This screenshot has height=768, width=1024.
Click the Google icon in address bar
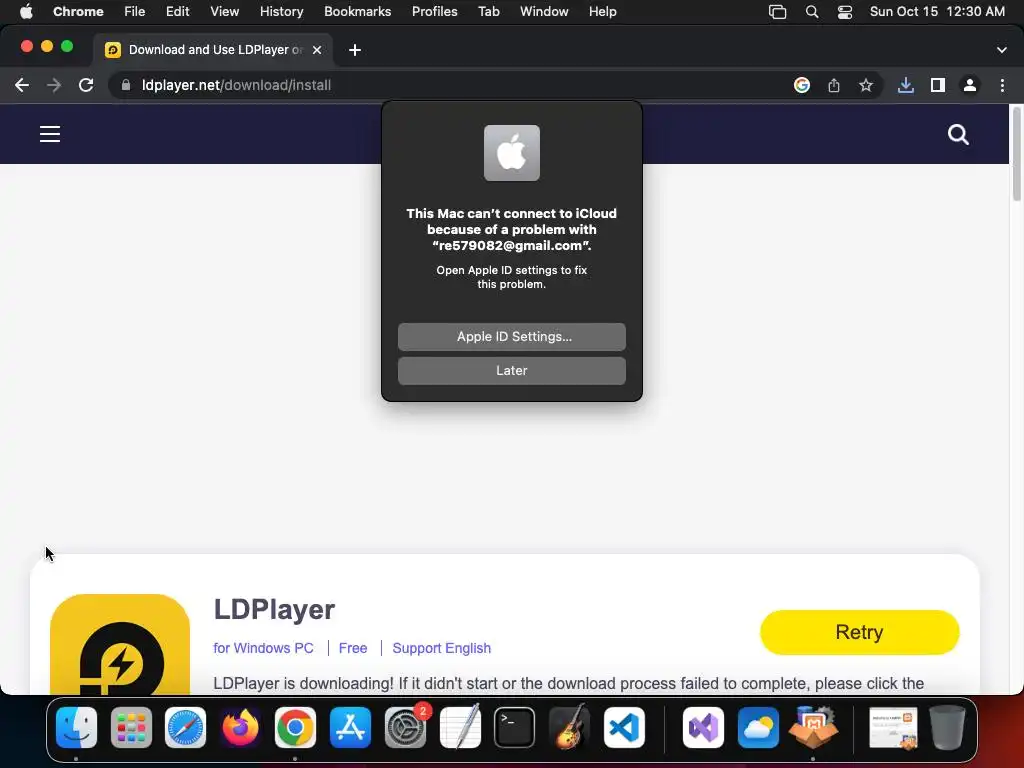(802, 85)
